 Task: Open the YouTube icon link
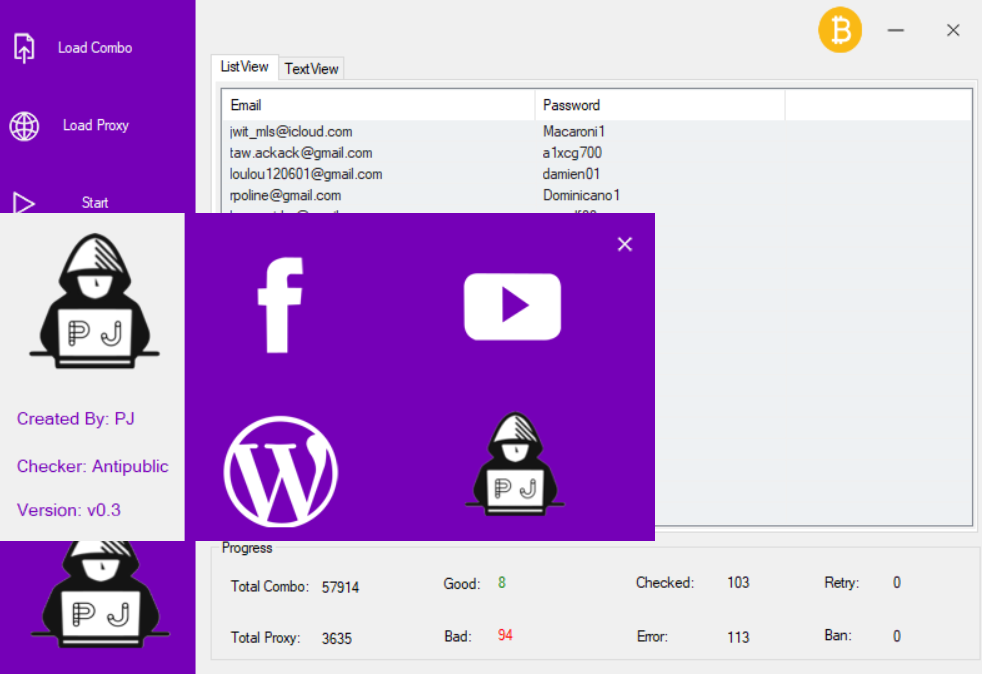512,306
